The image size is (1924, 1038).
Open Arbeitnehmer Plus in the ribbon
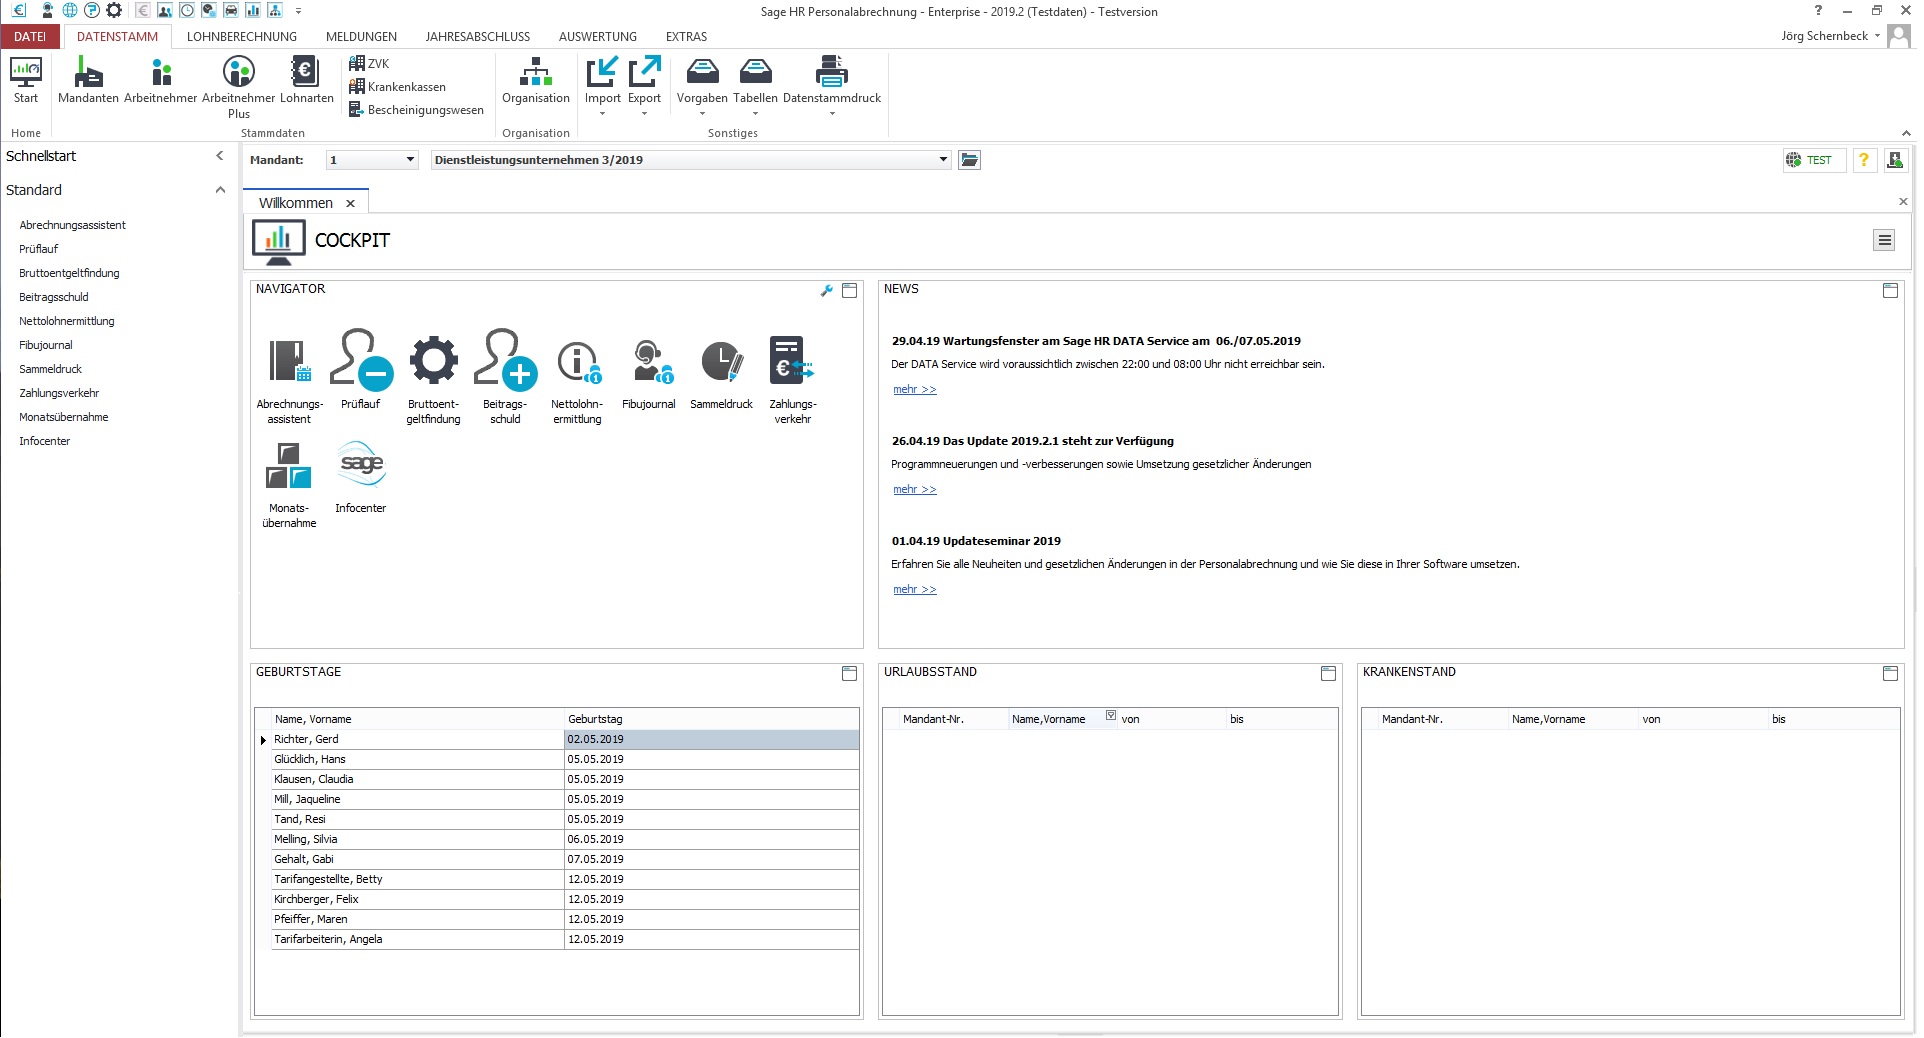point(238,87)
